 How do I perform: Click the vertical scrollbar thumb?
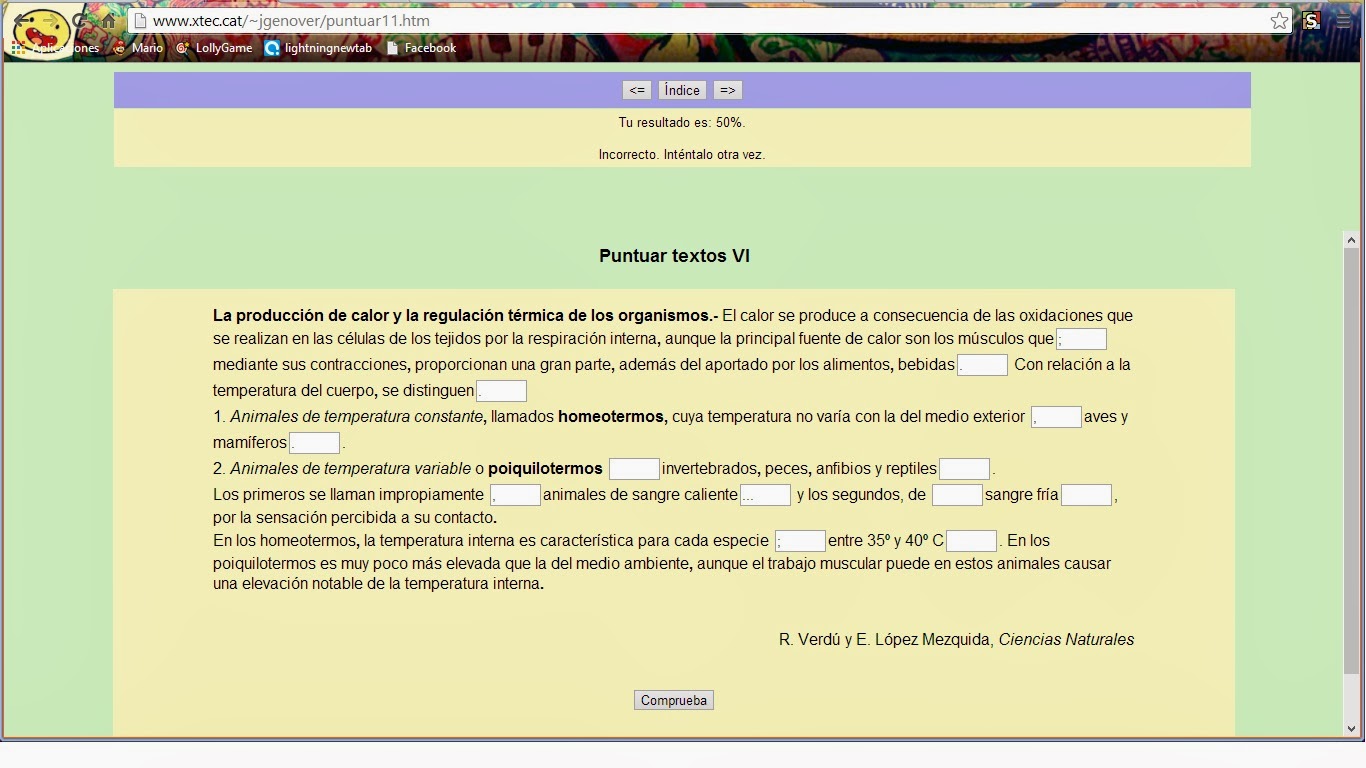pos(1352,460)
